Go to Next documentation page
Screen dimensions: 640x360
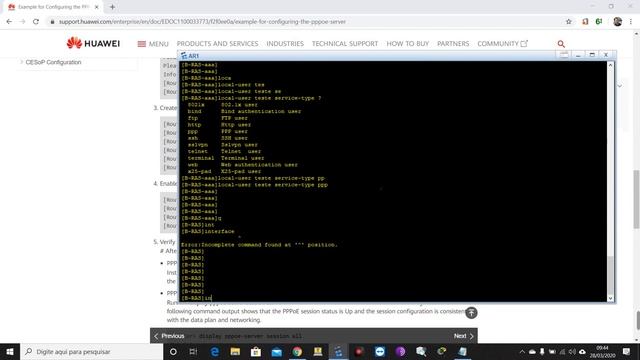click(x=464, y=336)
